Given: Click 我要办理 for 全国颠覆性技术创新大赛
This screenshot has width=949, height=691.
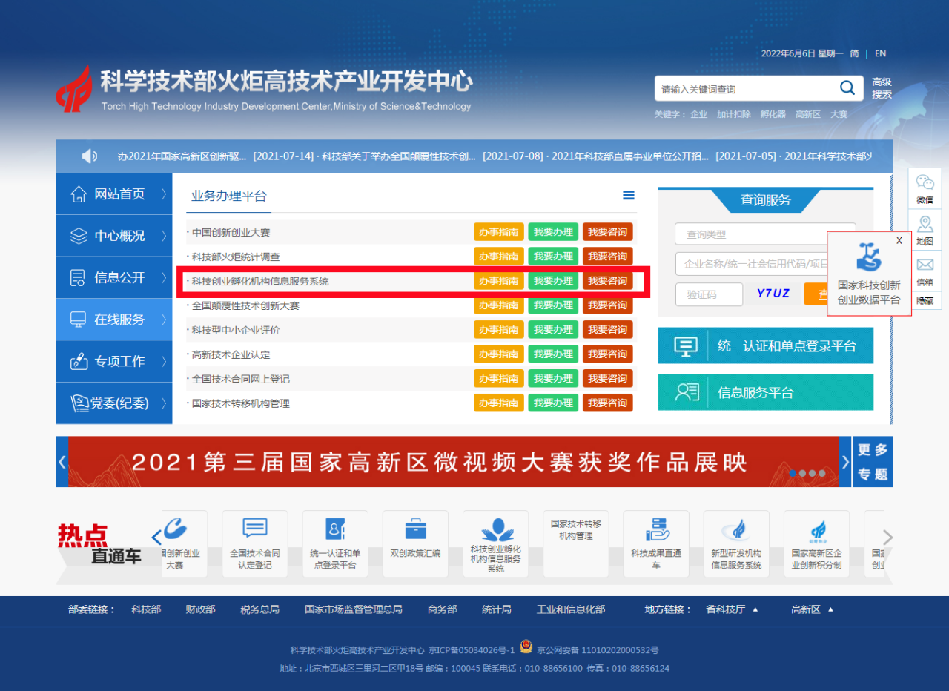Looking at the screenshot, I should point(553,305).
